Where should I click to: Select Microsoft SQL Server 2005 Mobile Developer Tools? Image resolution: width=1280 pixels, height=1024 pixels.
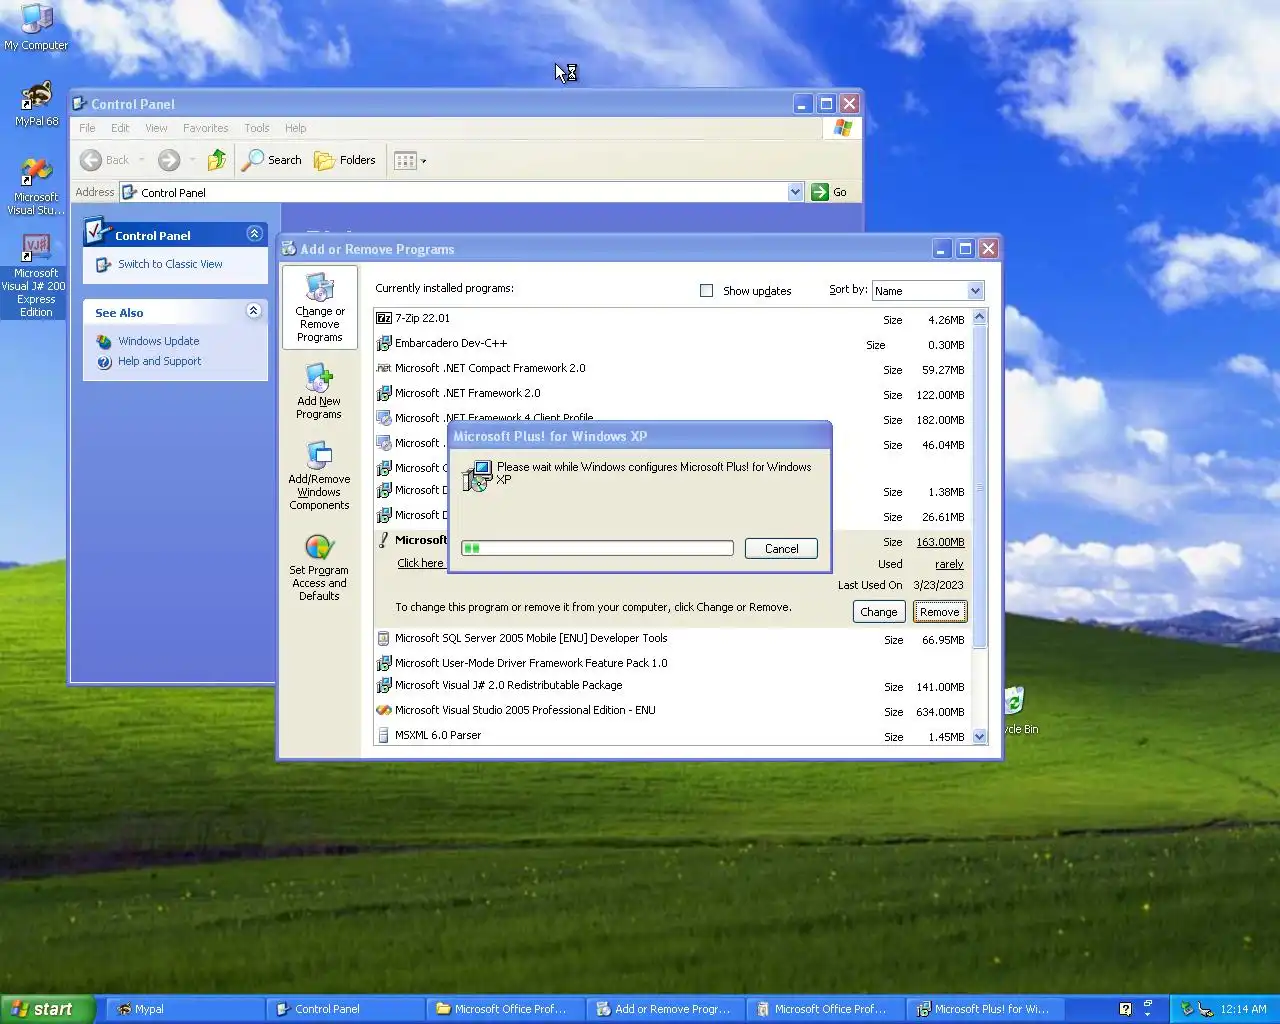(671, 639)
